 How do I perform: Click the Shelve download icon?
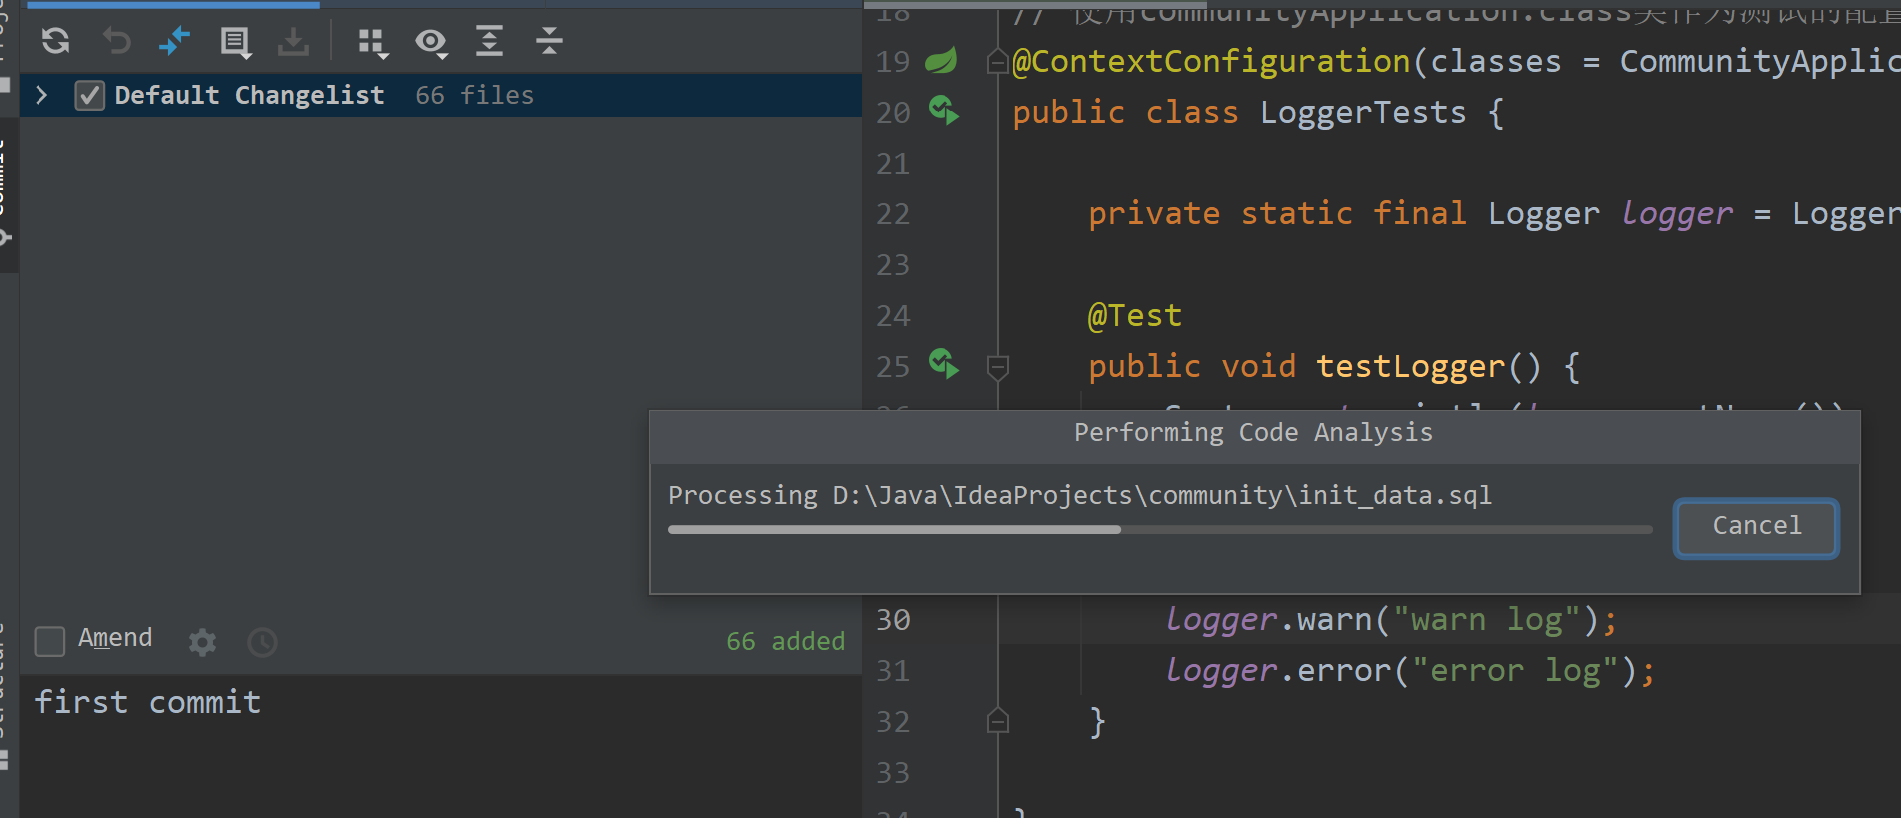click(x=293, y=41)
